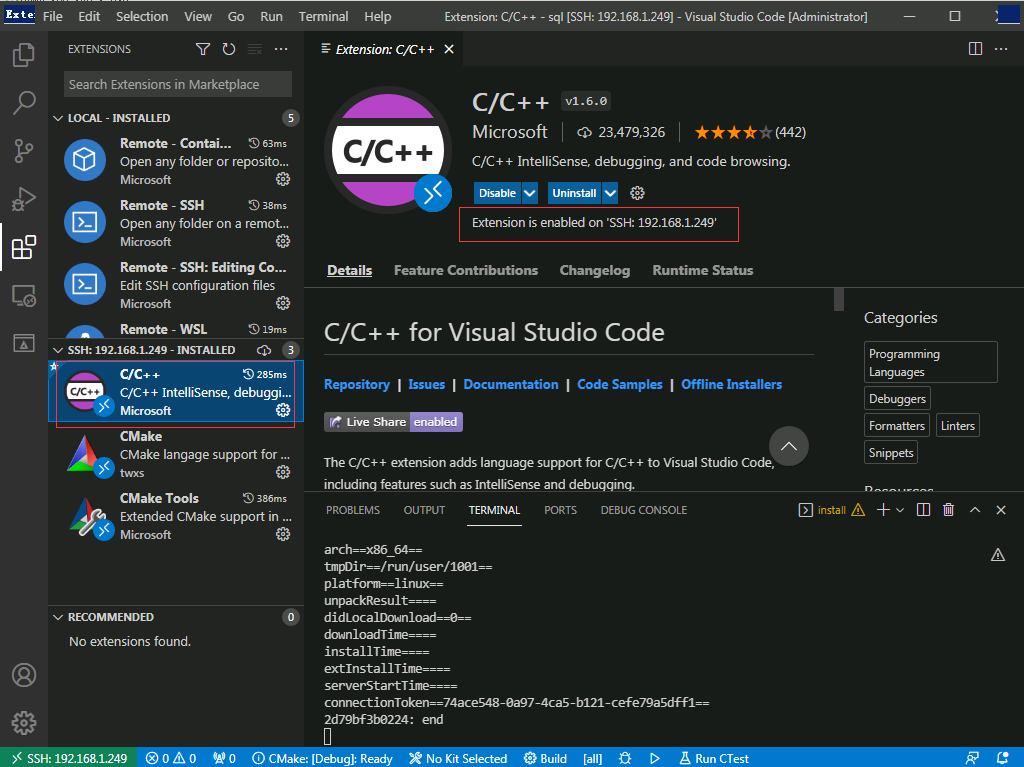Image resolution: width=1024 pixels, height=767 pixels.
Task: Open the Explorer view in the activity bar
Action: [x=24, y=55]
